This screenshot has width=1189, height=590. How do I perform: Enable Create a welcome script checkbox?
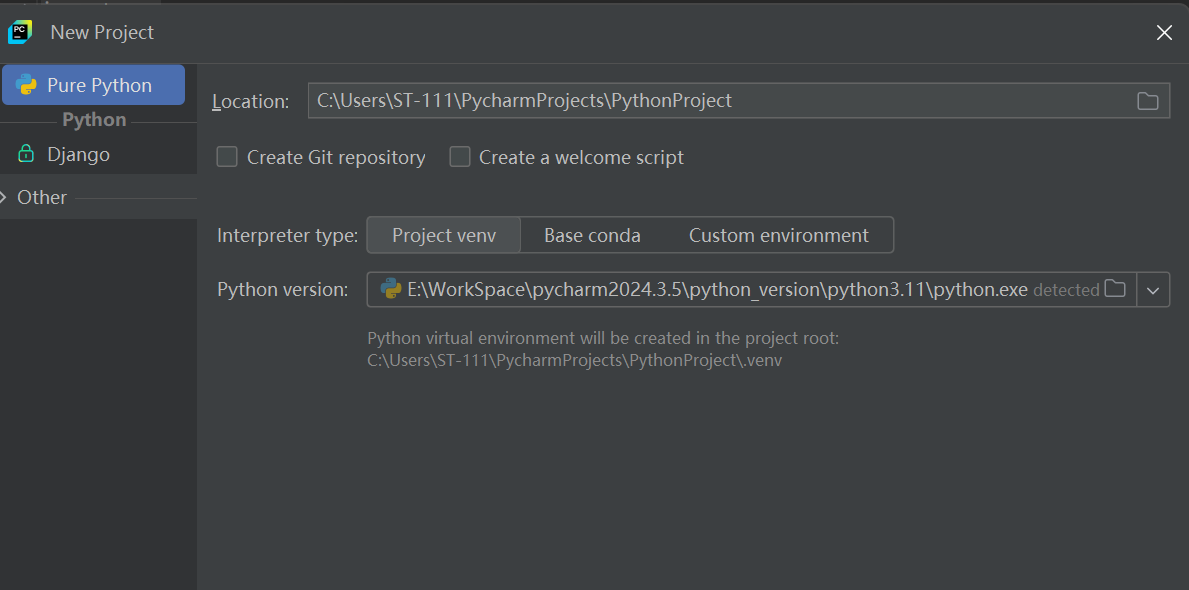(460, 157)
